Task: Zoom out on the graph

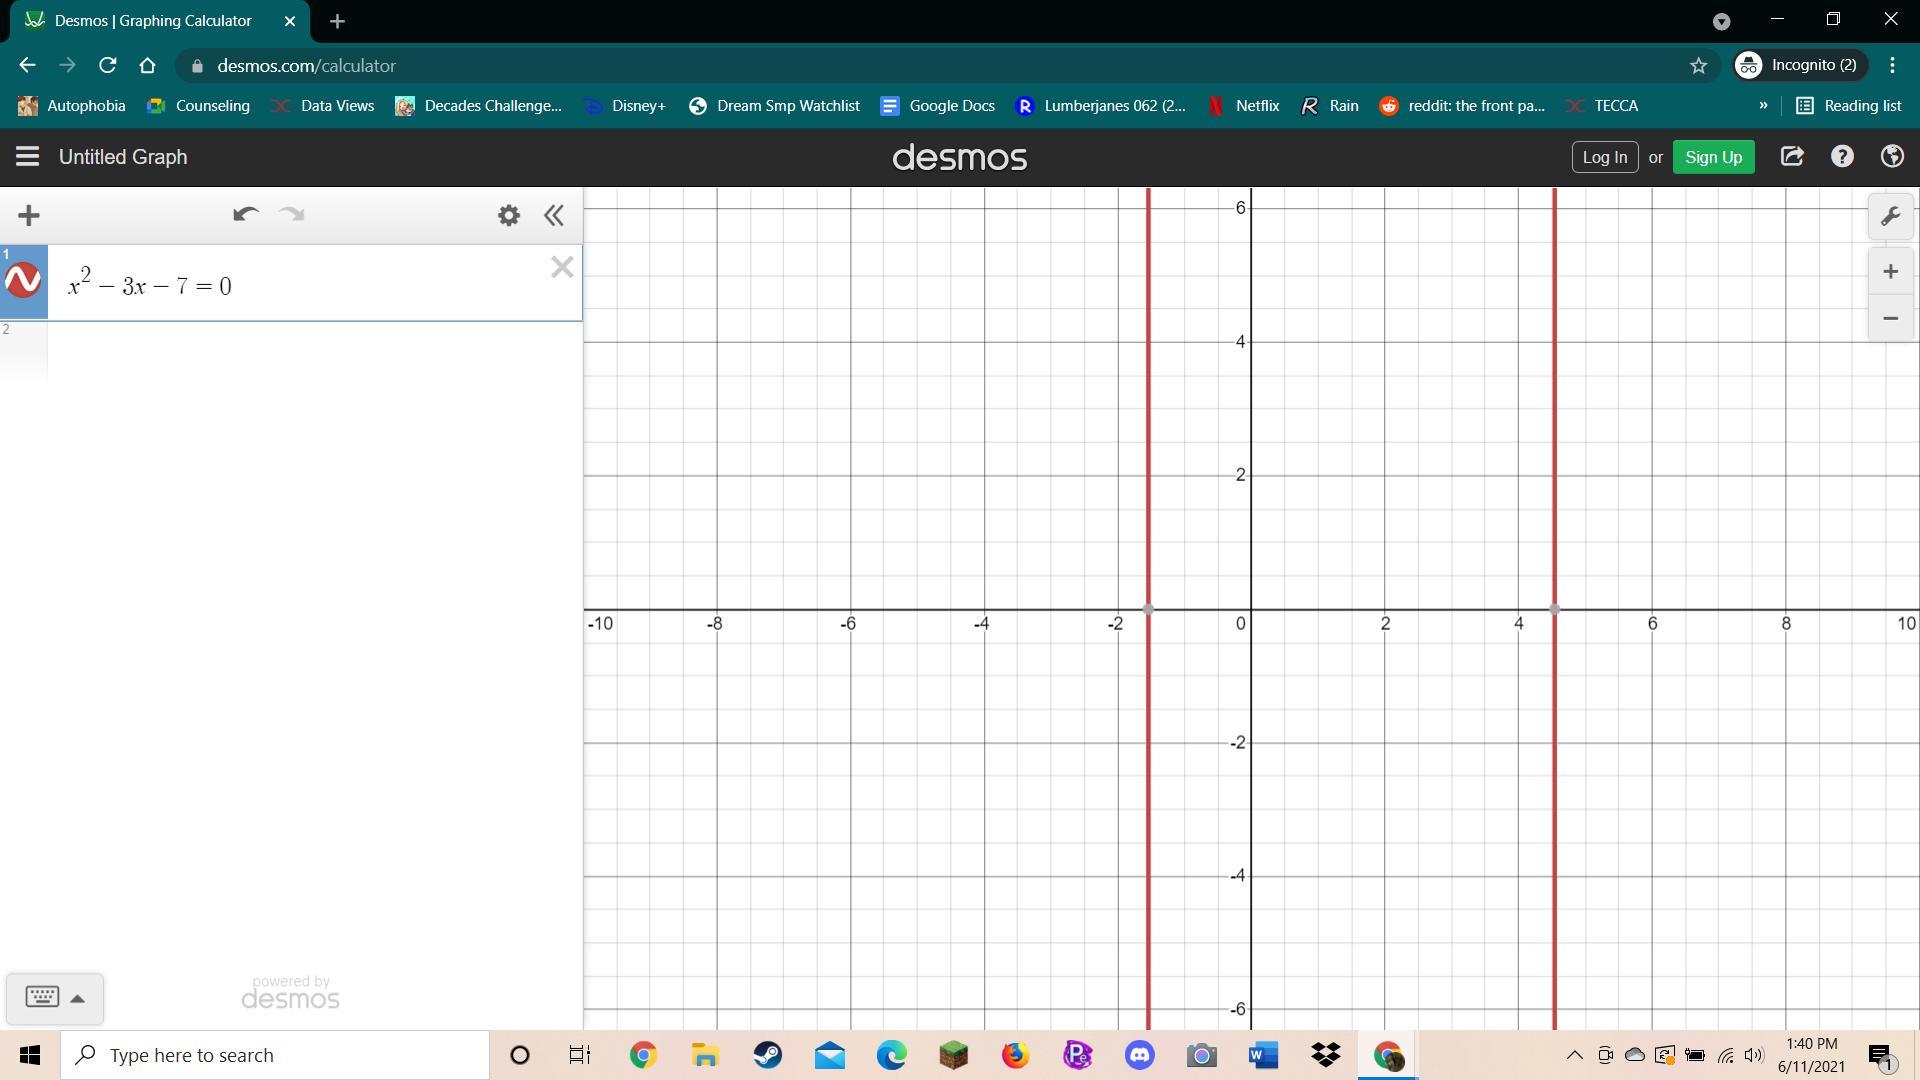Action: 1890,318
